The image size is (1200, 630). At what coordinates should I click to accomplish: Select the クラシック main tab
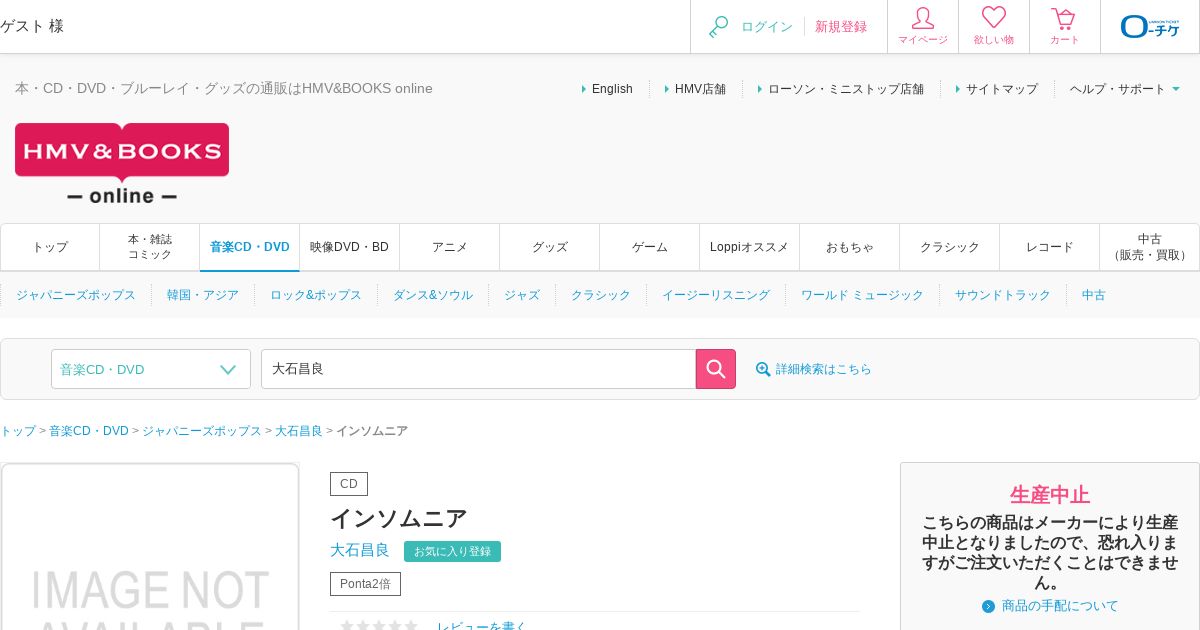(x=950, y=247)
